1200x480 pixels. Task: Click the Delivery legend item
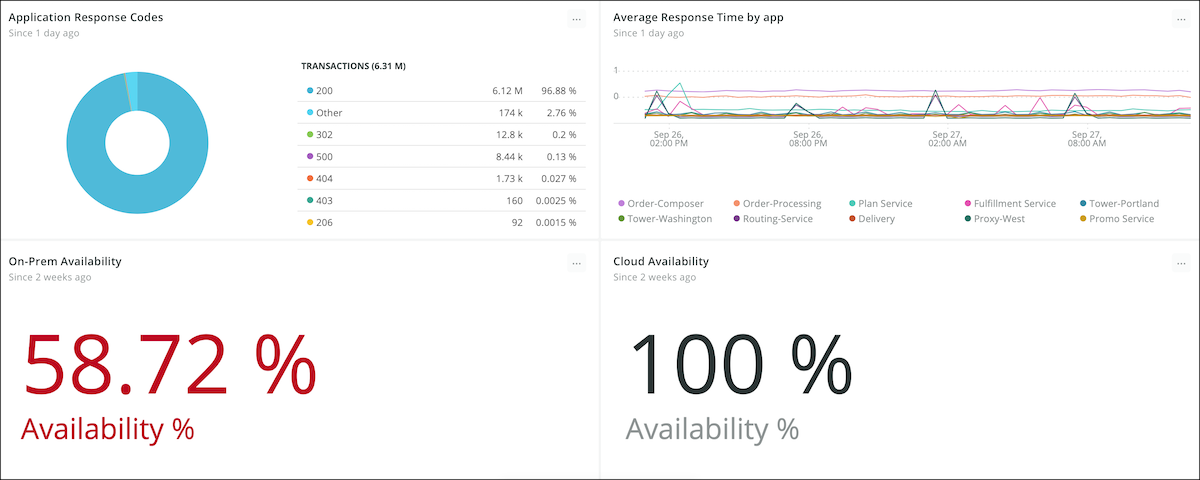tap(875, 219)
